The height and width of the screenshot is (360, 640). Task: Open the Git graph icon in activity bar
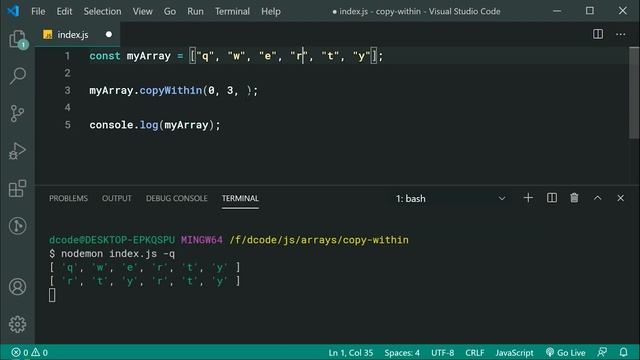(x=18, y=226)
